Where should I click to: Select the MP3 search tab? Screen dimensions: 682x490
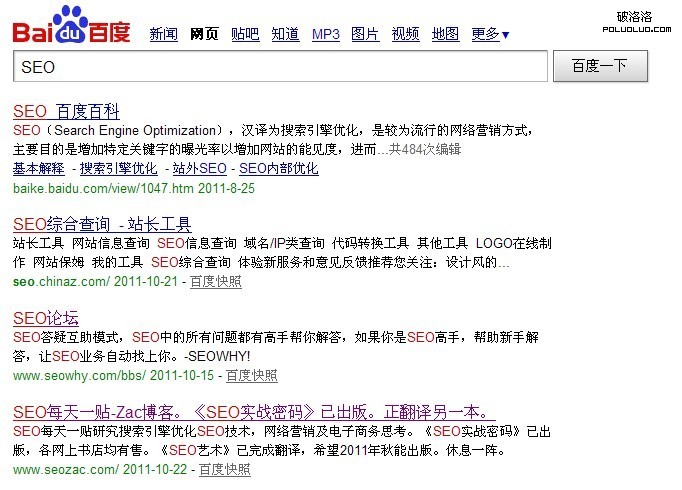coord(325,34)
